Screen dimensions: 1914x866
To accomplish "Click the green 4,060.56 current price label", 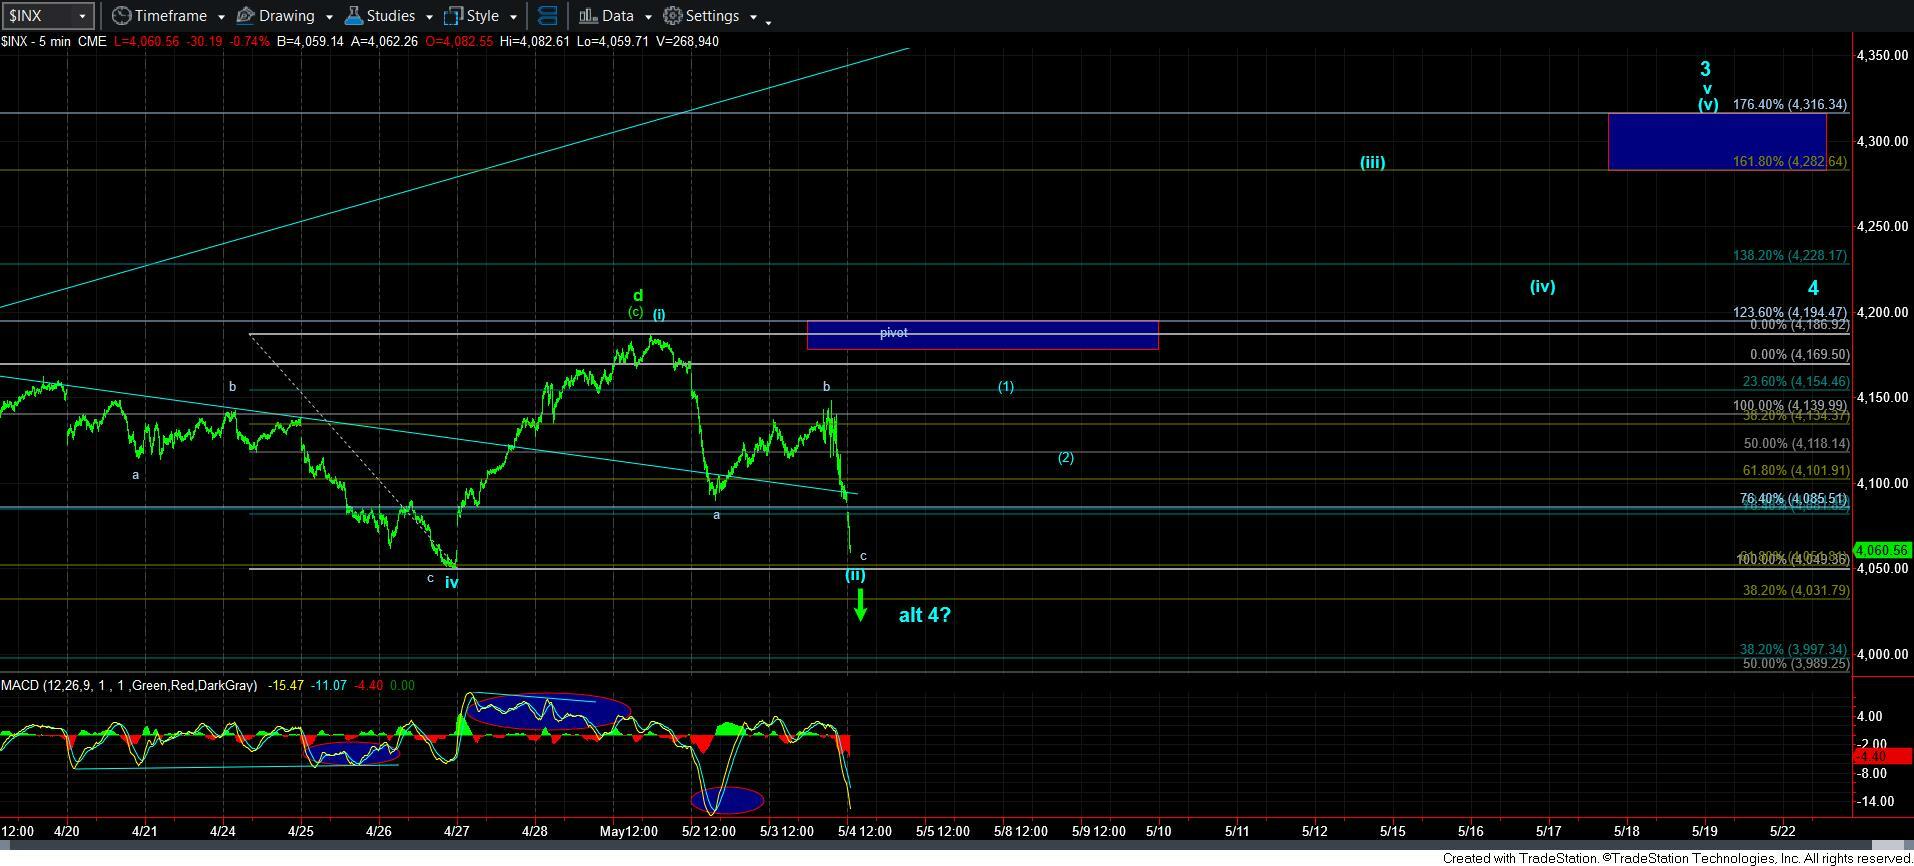I will pos(1882,550).
